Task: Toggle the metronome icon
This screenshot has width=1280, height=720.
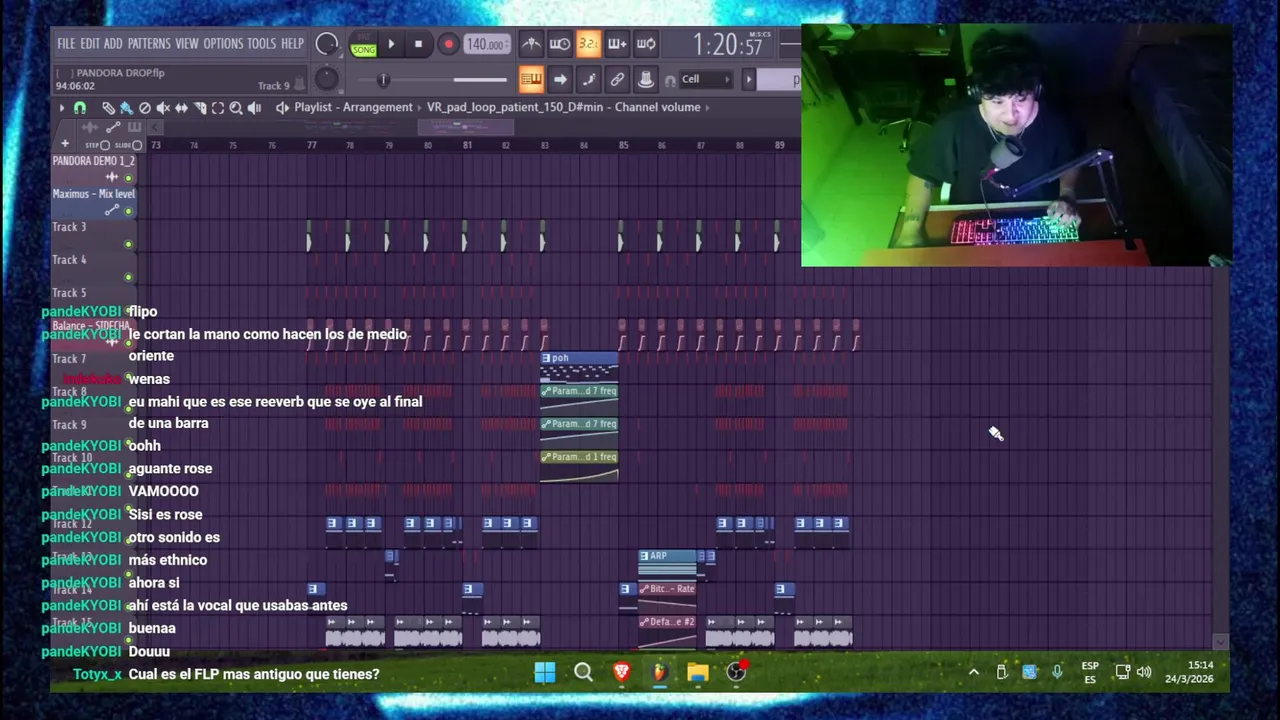Action: (x=531, y=44)
